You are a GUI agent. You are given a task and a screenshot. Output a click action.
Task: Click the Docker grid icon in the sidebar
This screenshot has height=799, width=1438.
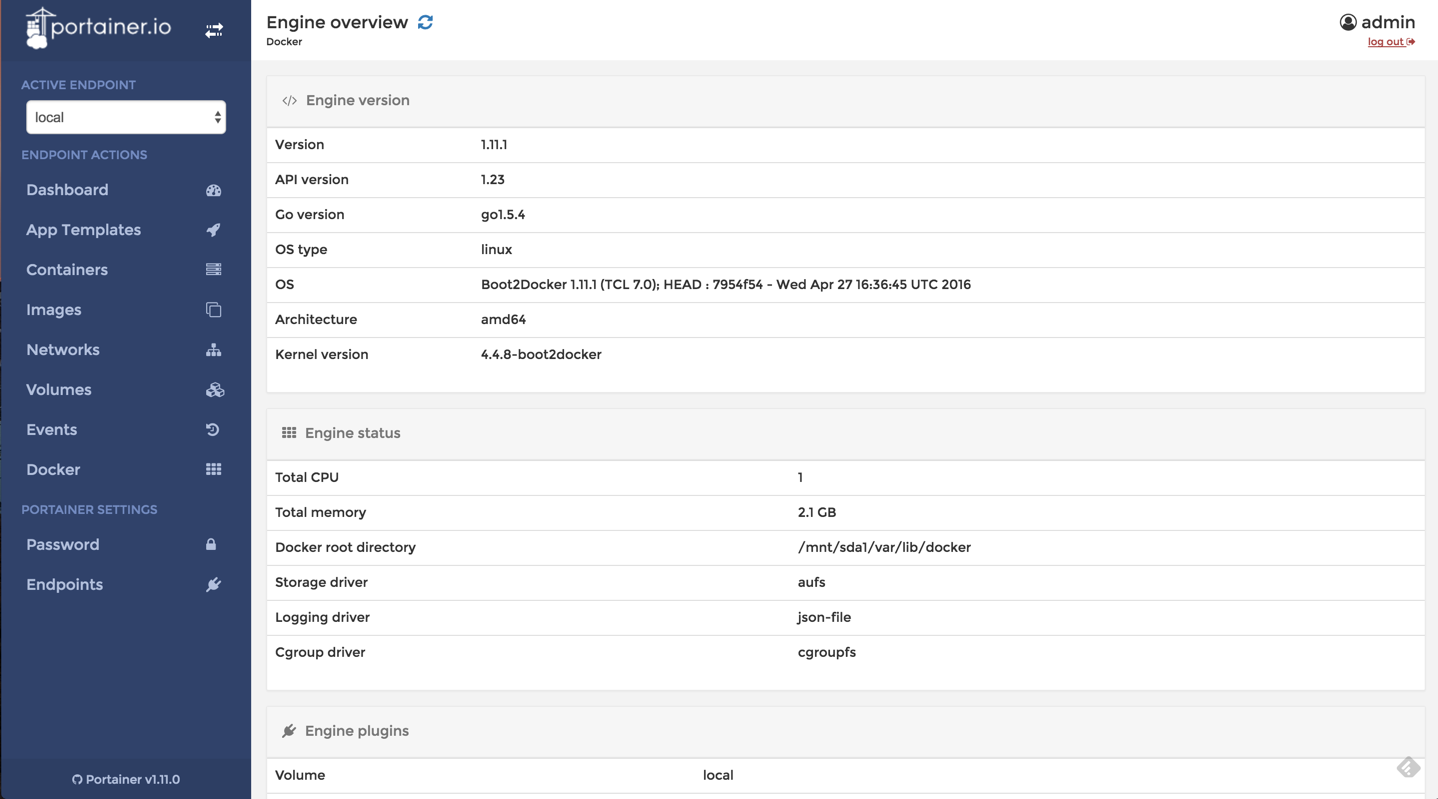214,470
